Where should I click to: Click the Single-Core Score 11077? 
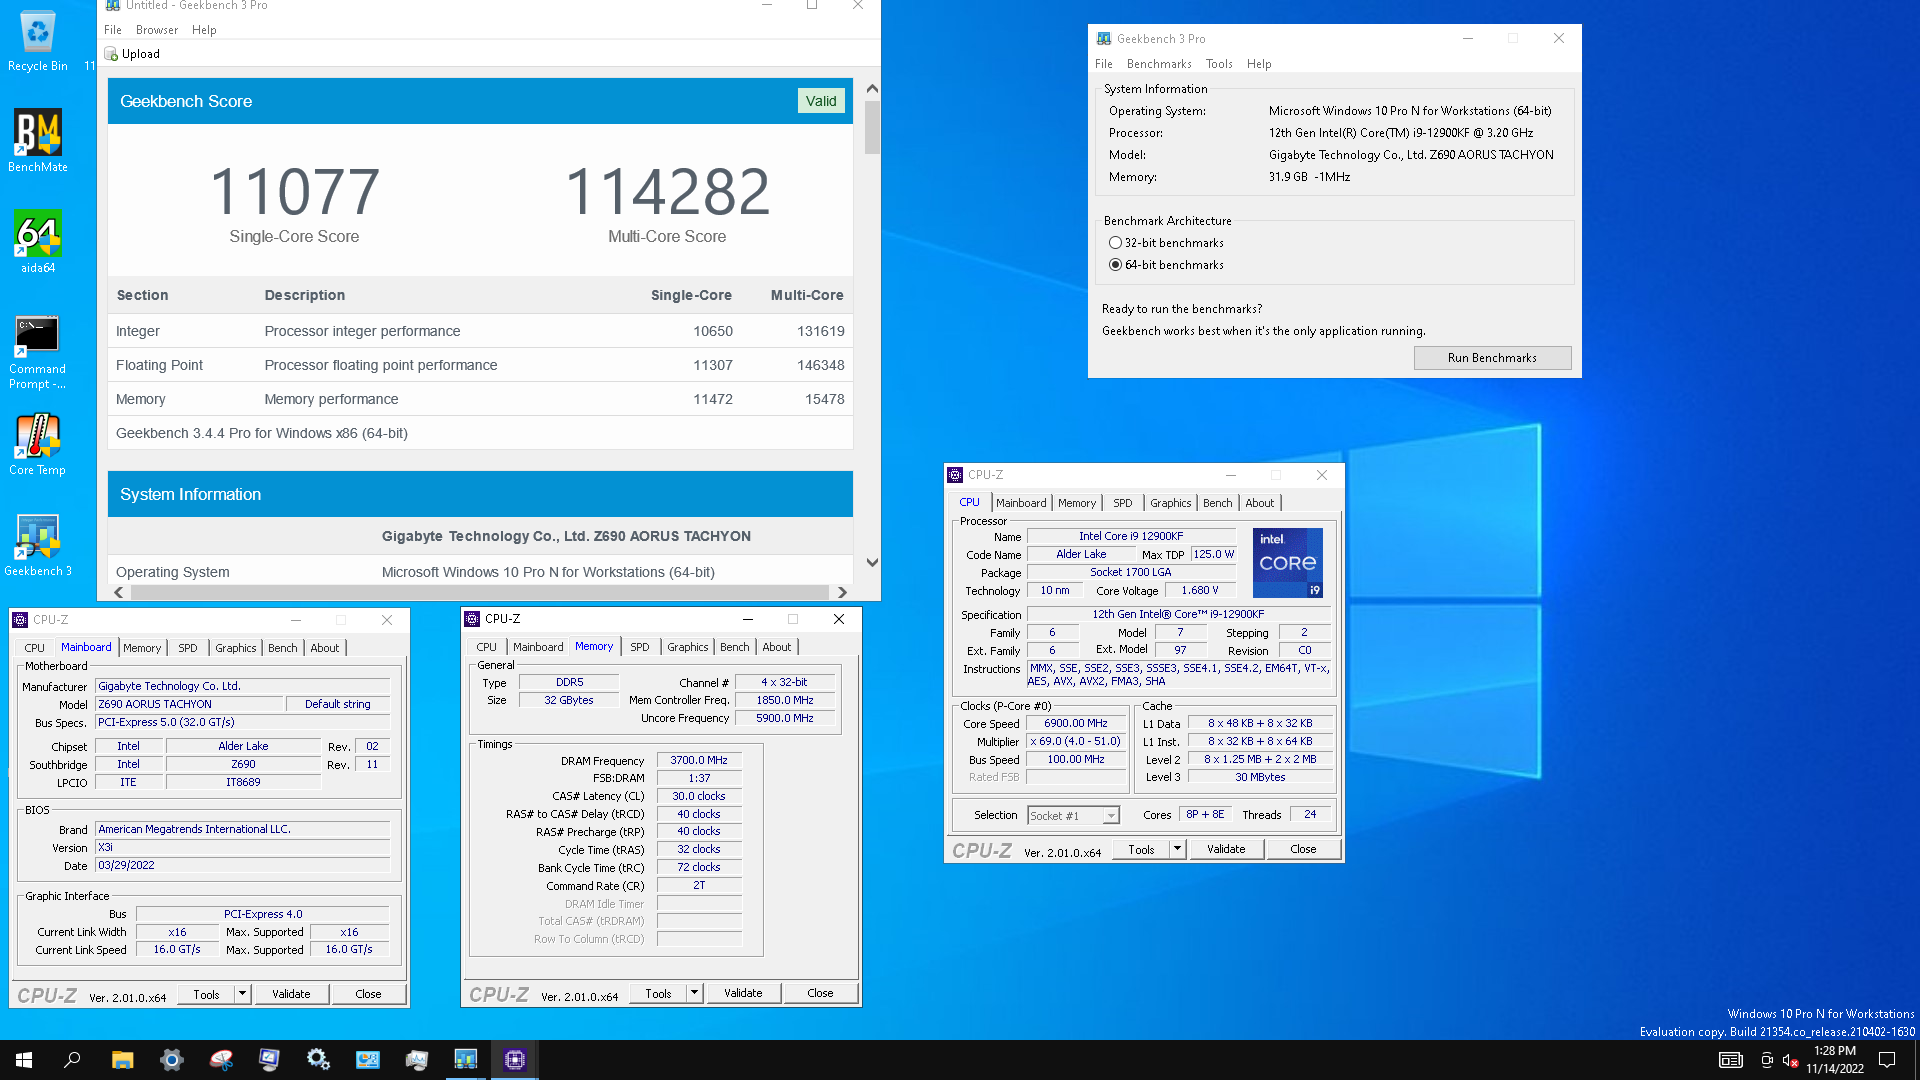click(294, 192)
